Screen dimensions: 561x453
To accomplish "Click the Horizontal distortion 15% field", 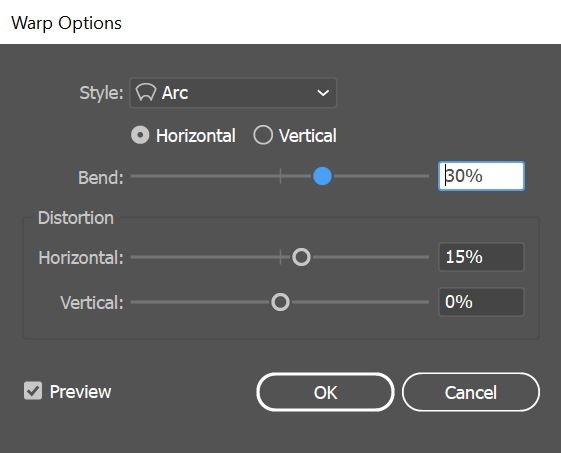I will click(481, 257).
